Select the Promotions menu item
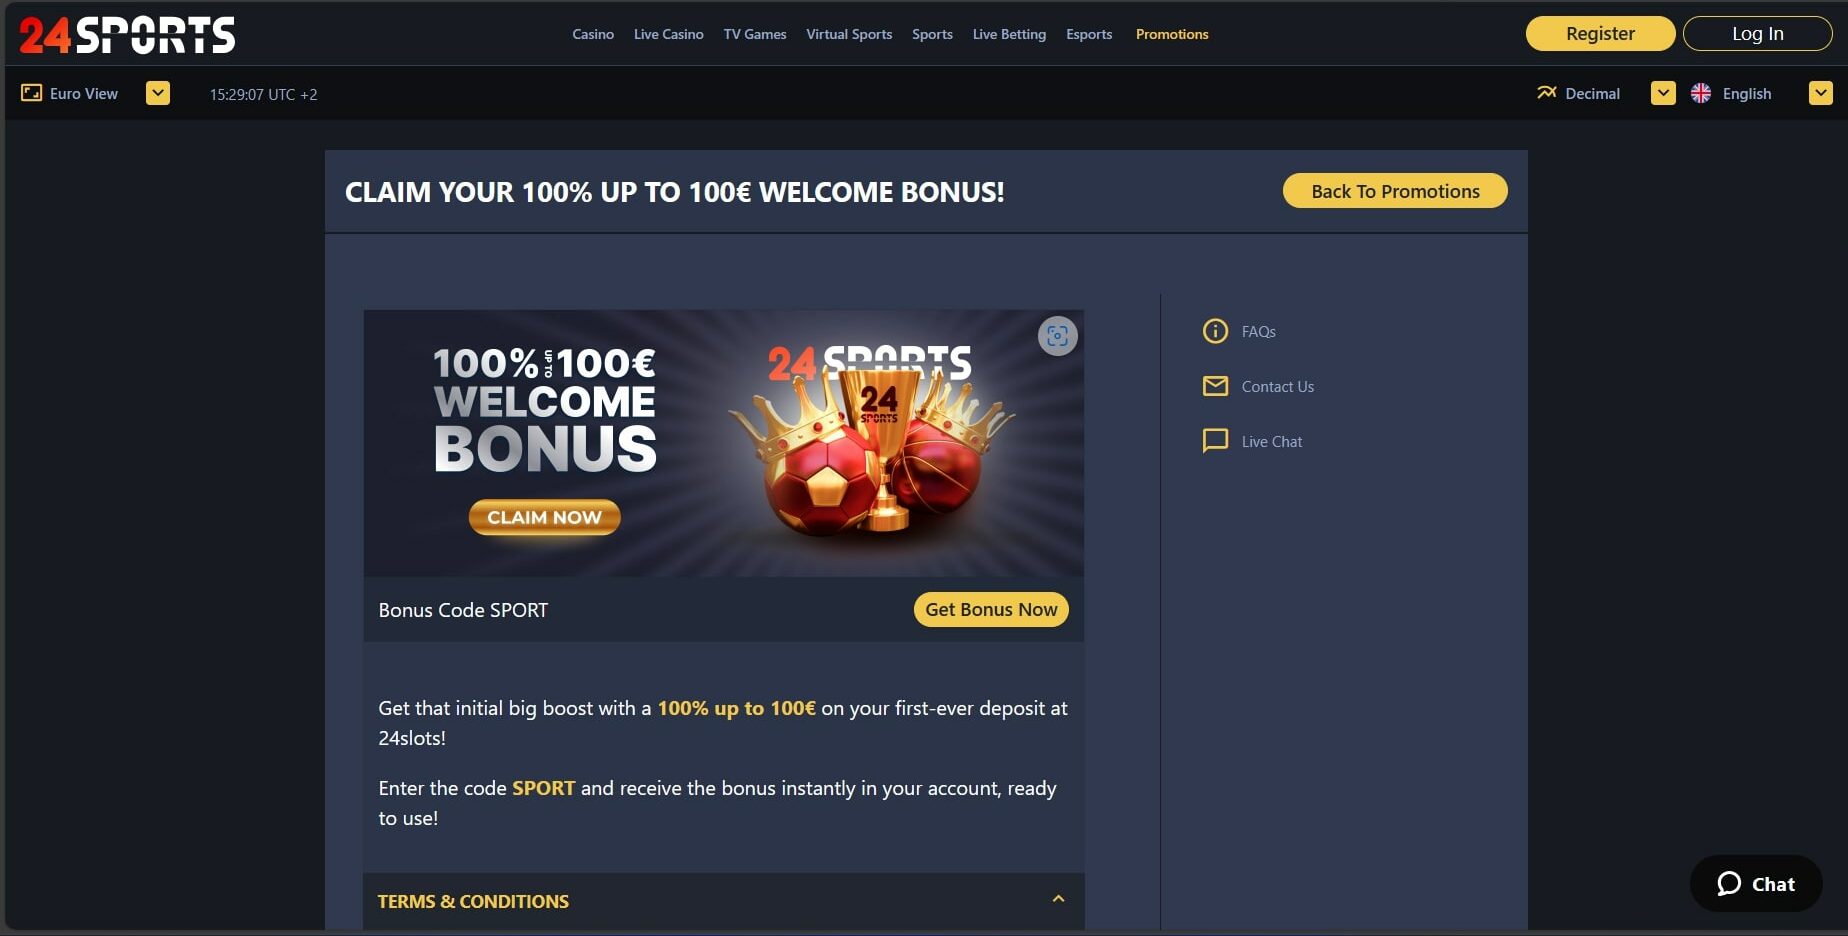The image size is (1848, 936). tap(1172, 34)
